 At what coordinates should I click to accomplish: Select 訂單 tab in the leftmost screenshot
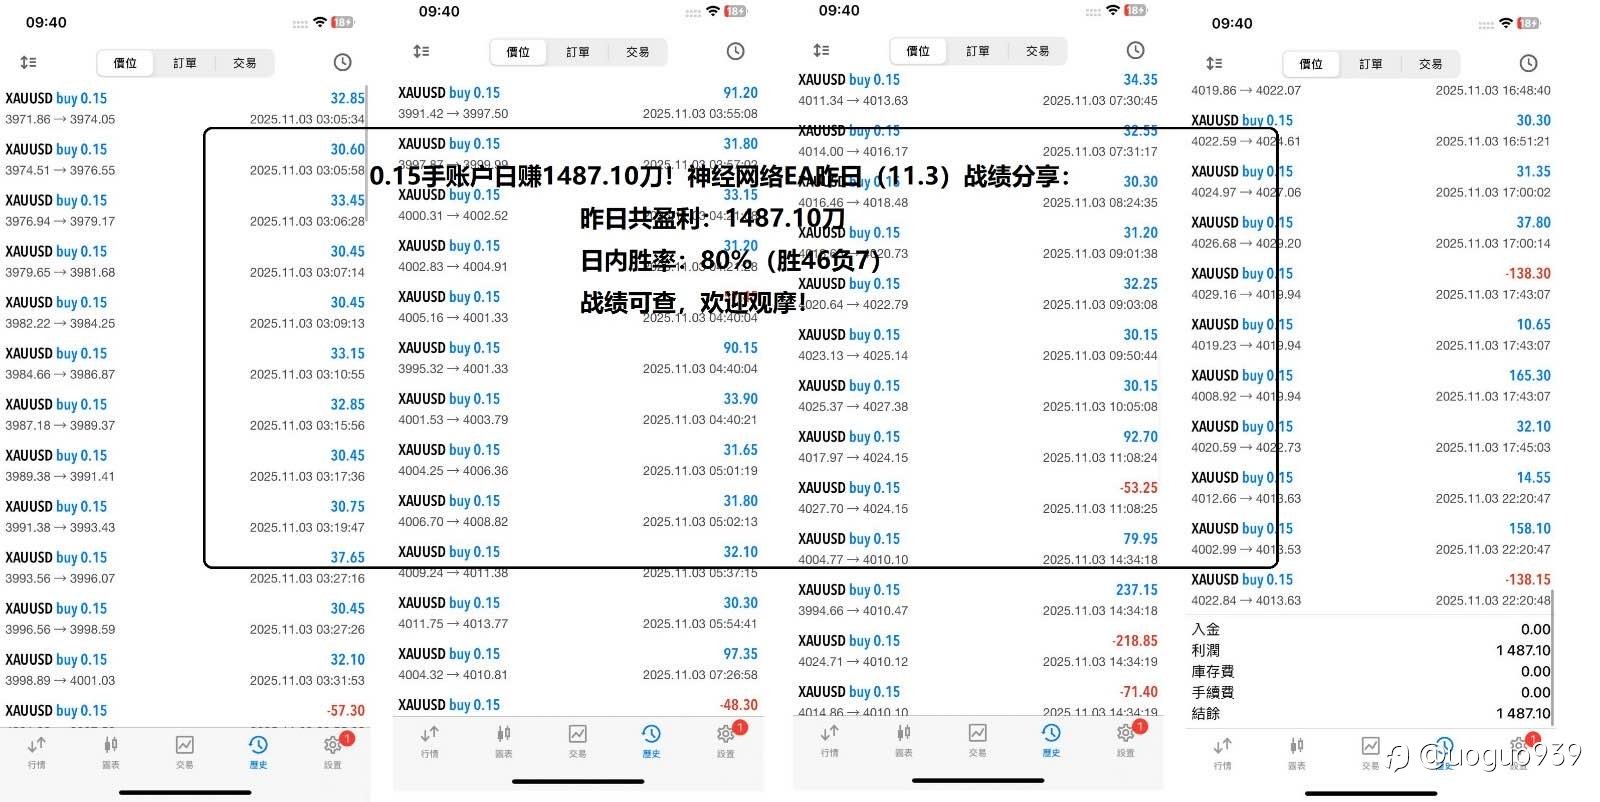[x=185, y=63]
